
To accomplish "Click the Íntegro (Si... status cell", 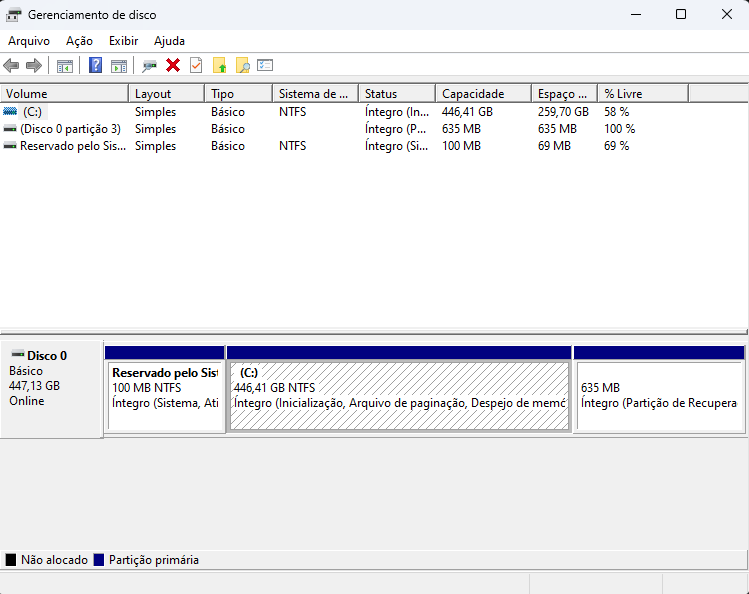I will click(396, 146).
